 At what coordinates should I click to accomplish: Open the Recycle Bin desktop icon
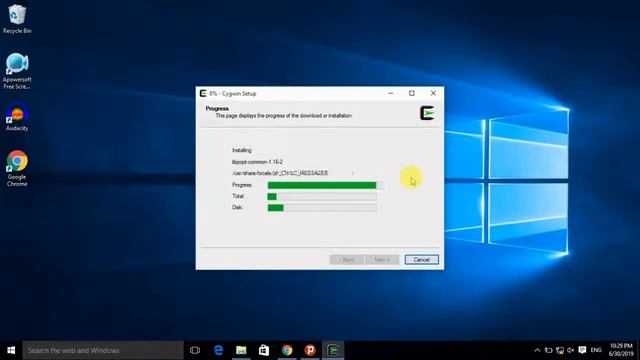pyautogui.click(x=17, y=19)
